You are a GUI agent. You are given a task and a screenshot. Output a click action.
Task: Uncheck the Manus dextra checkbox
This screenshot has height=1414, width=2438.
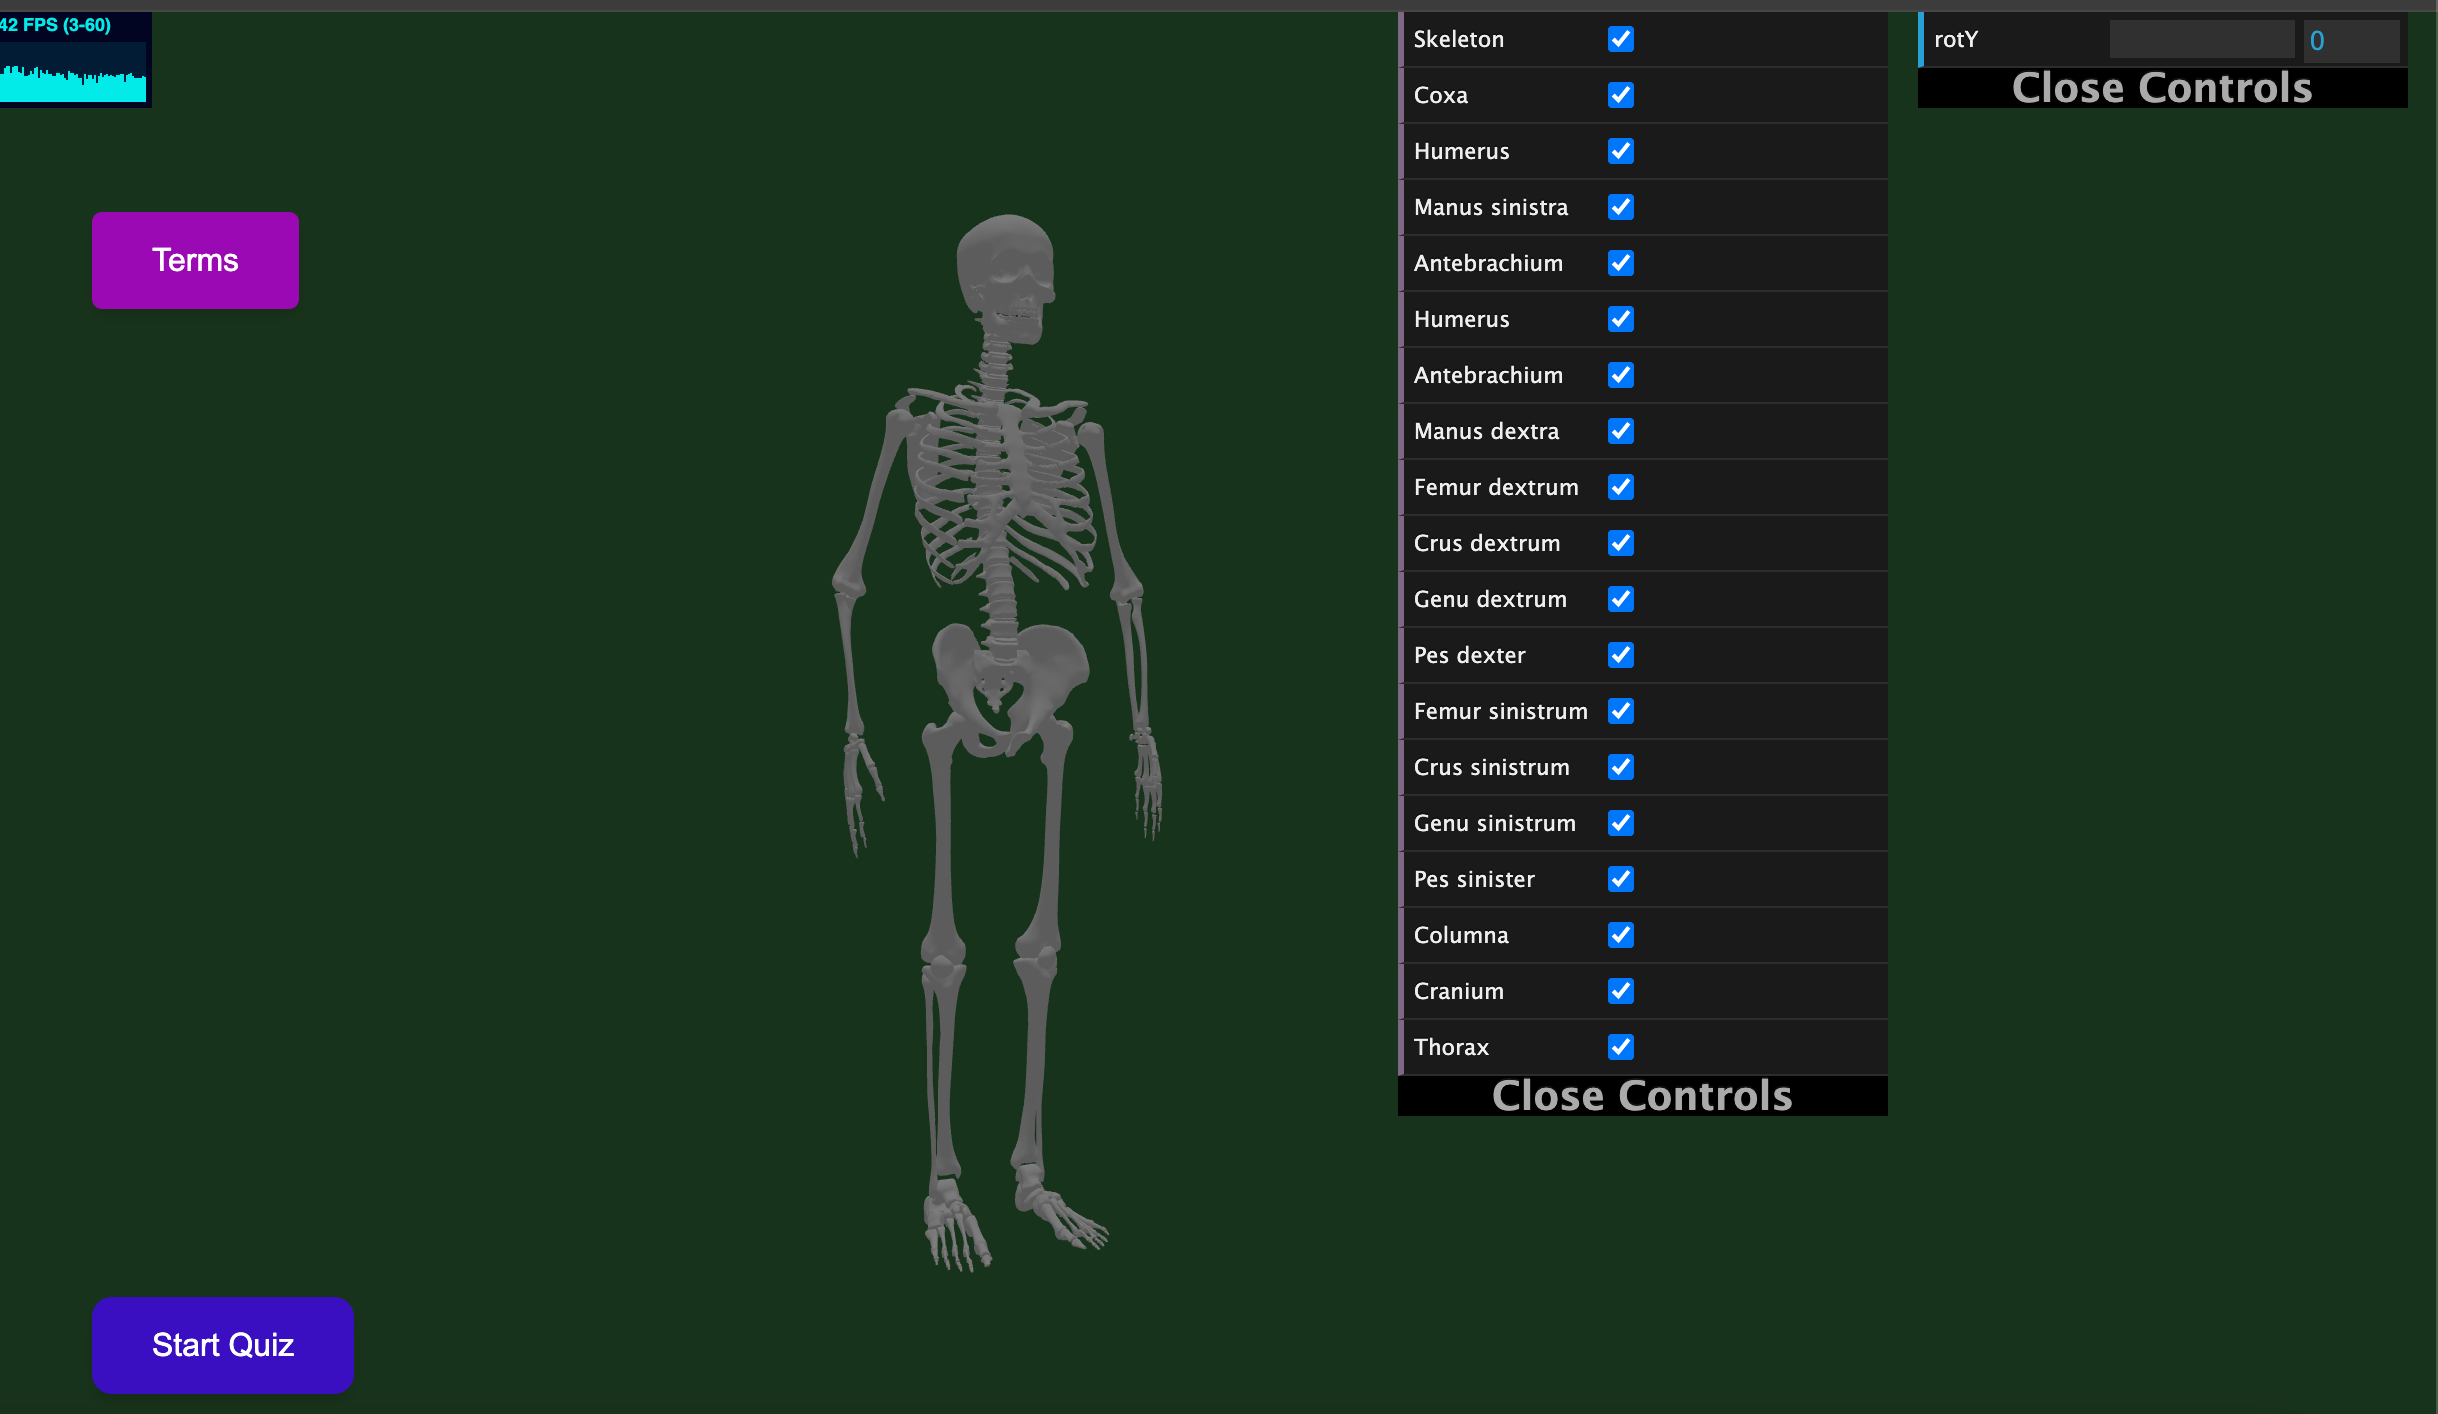click(x=1621, y=431)
